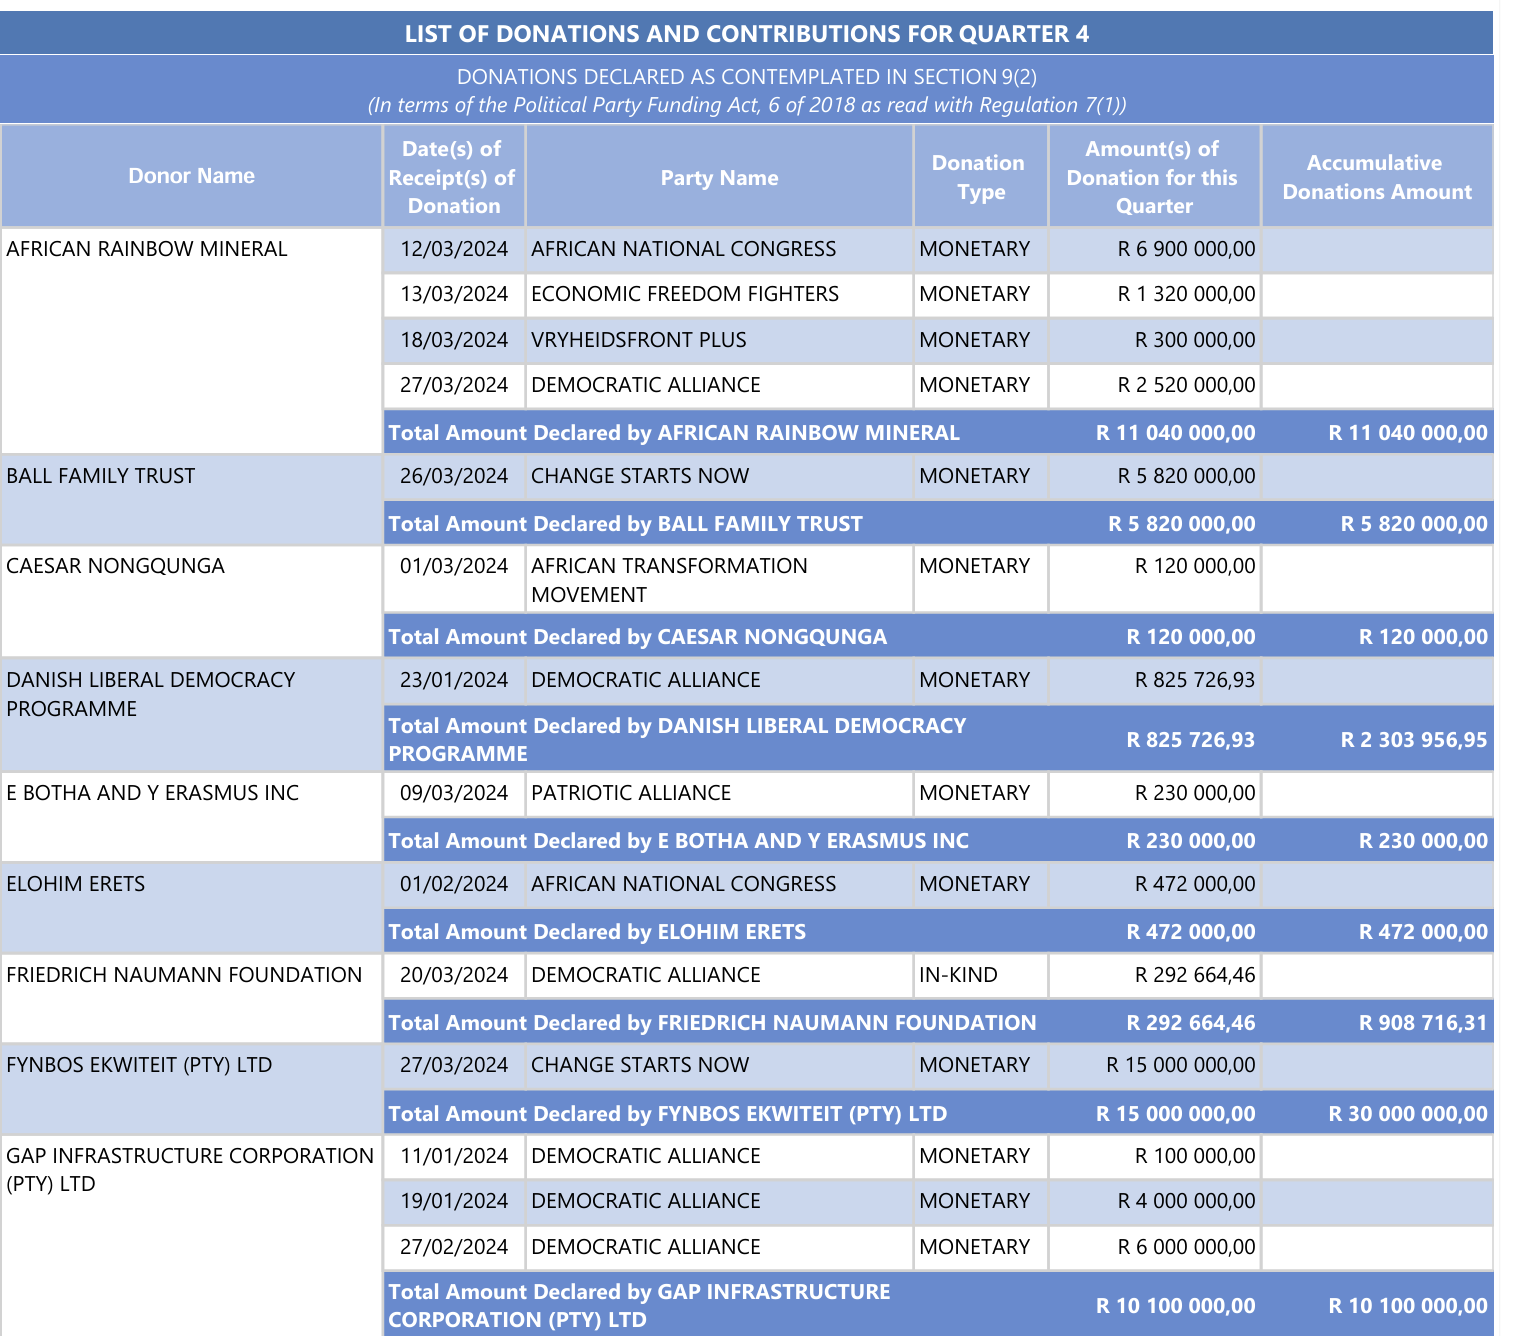Viewport: 1526px width, 1336px height.
Task: Click CHANGE STARTS NOW in the 27/03/2024 row
Action: (640, 1065)
